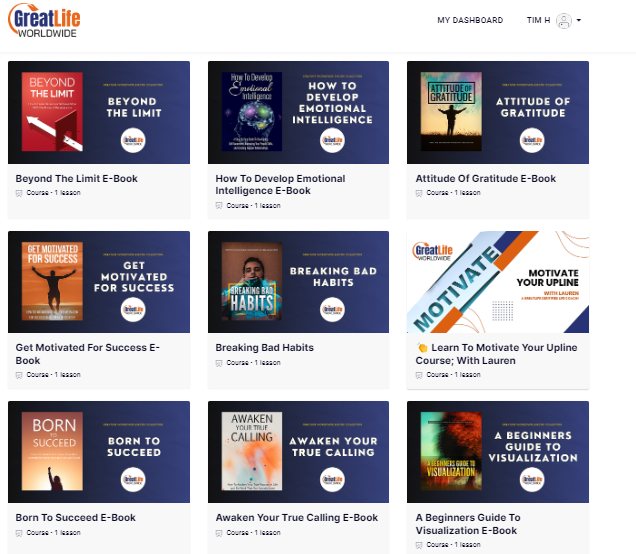Click the TIM H user name

tap(538, 20)
